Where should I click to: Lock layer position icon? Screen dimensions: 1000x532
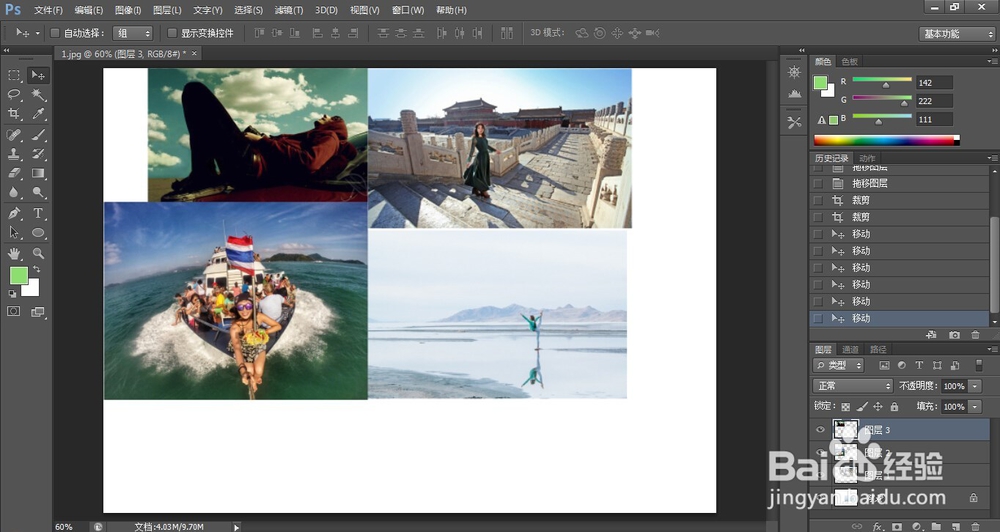pos(878,406)
